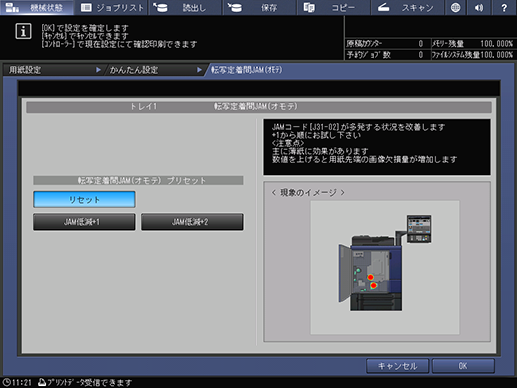Click the キャンセル button
This screenshot has height=388, width=517.
click(x=397, y=366)
